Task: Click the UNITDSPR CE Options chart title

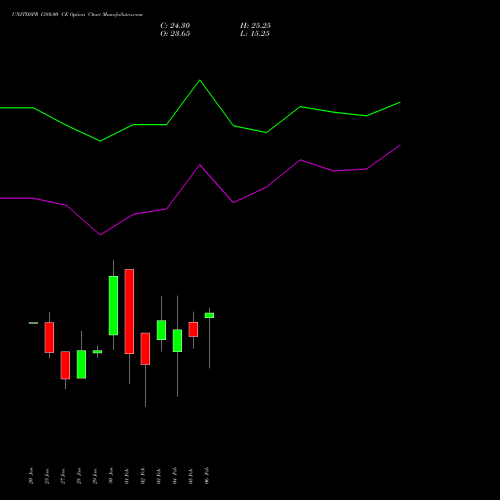Action: [77, 14]
